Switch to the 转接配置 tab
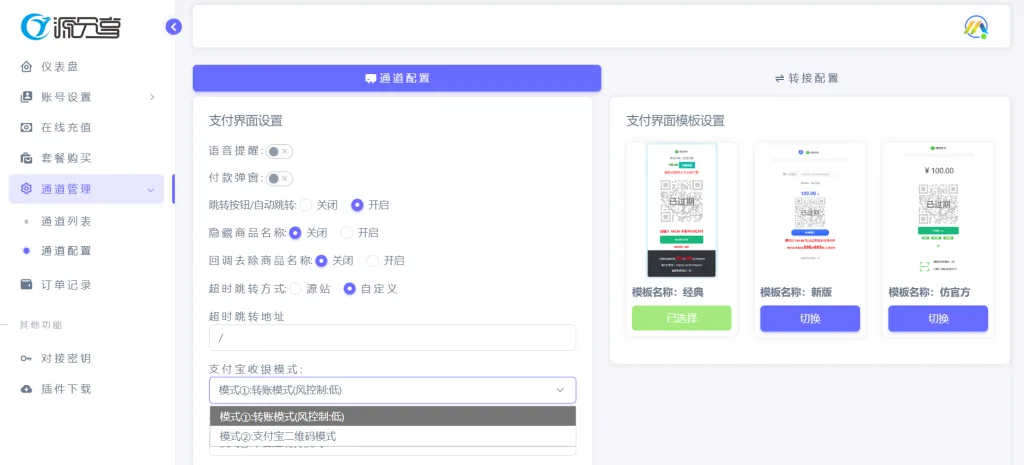The height and width of the screenshot is (465, 1024). point(806,78)
